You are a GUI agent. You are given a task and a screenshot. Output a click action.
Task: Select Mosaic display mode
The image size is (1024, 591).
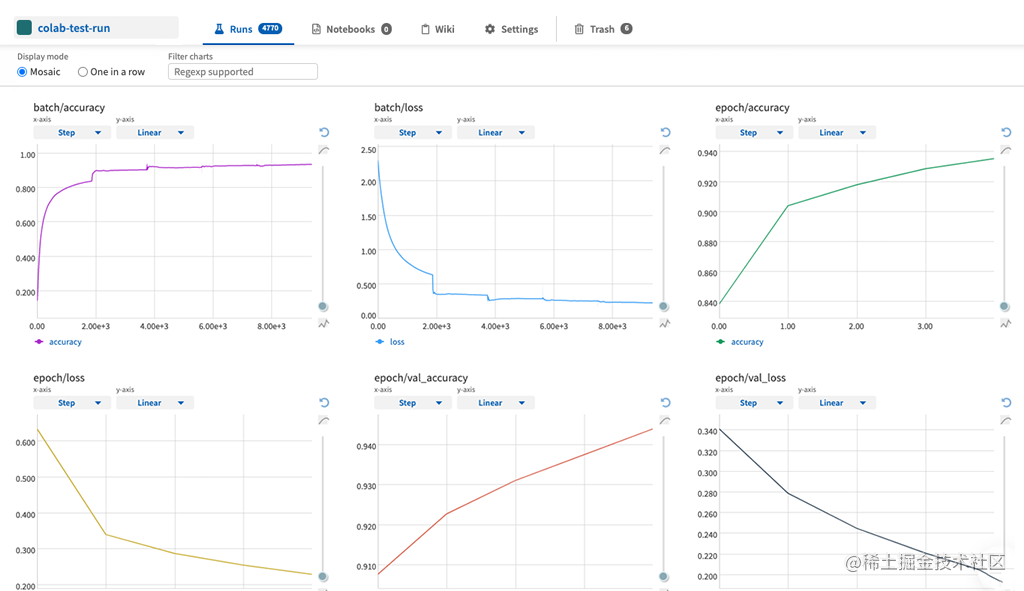click(x=22, y=72)
